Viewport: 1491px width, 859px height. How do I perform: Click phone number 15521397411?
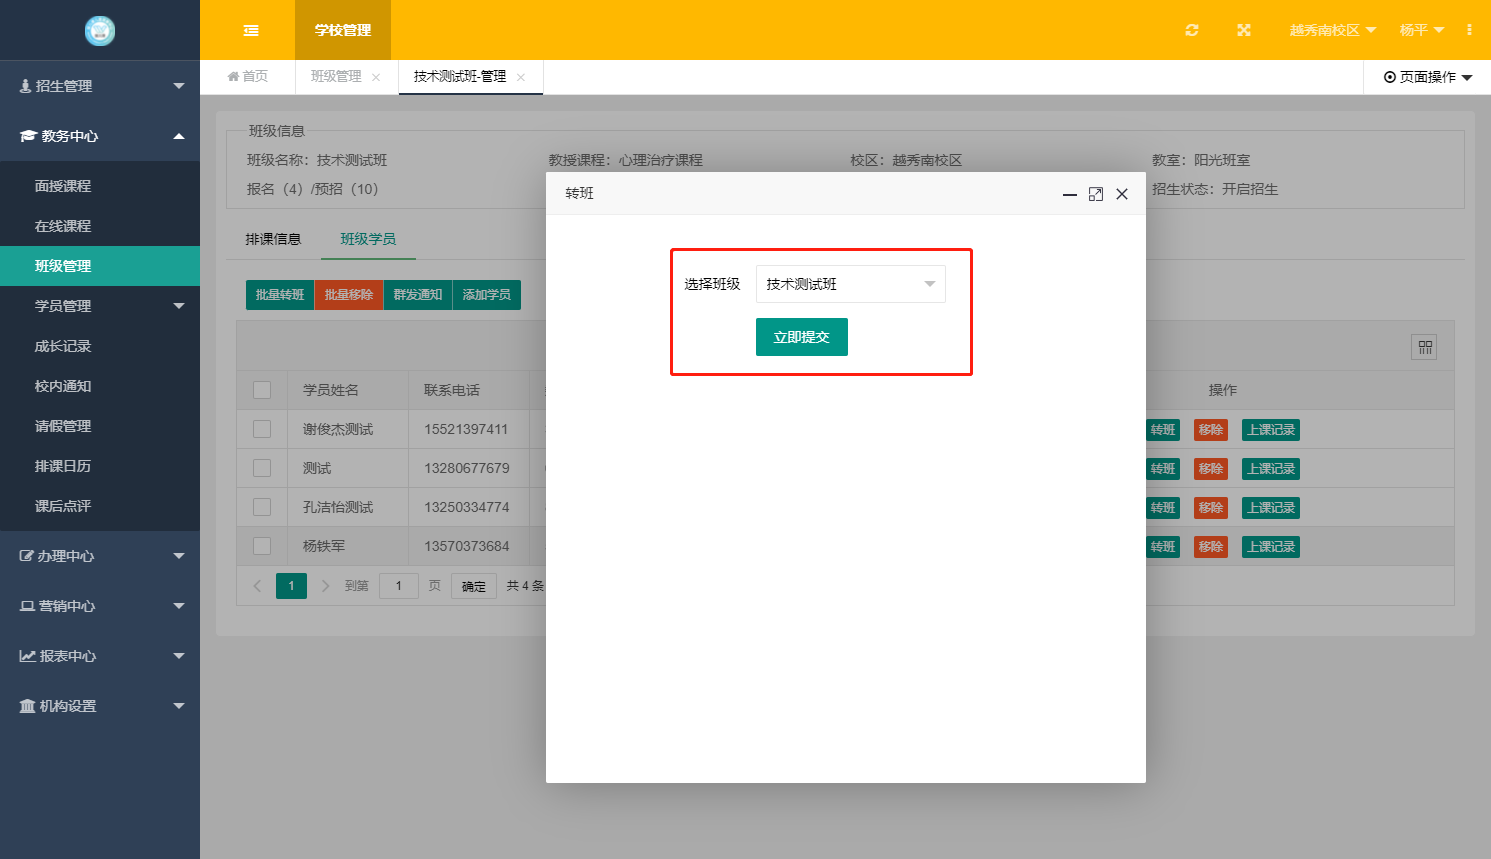tap(466, 429)
